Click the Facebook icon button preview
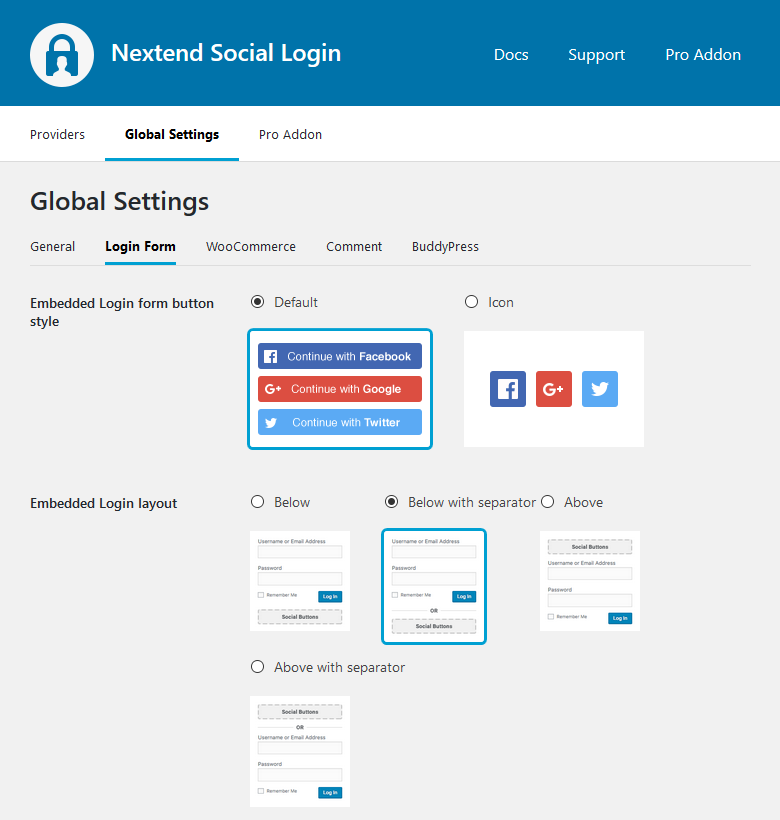Image resolution: width=780 pixels, height=820 pixels. pos(508,389)
